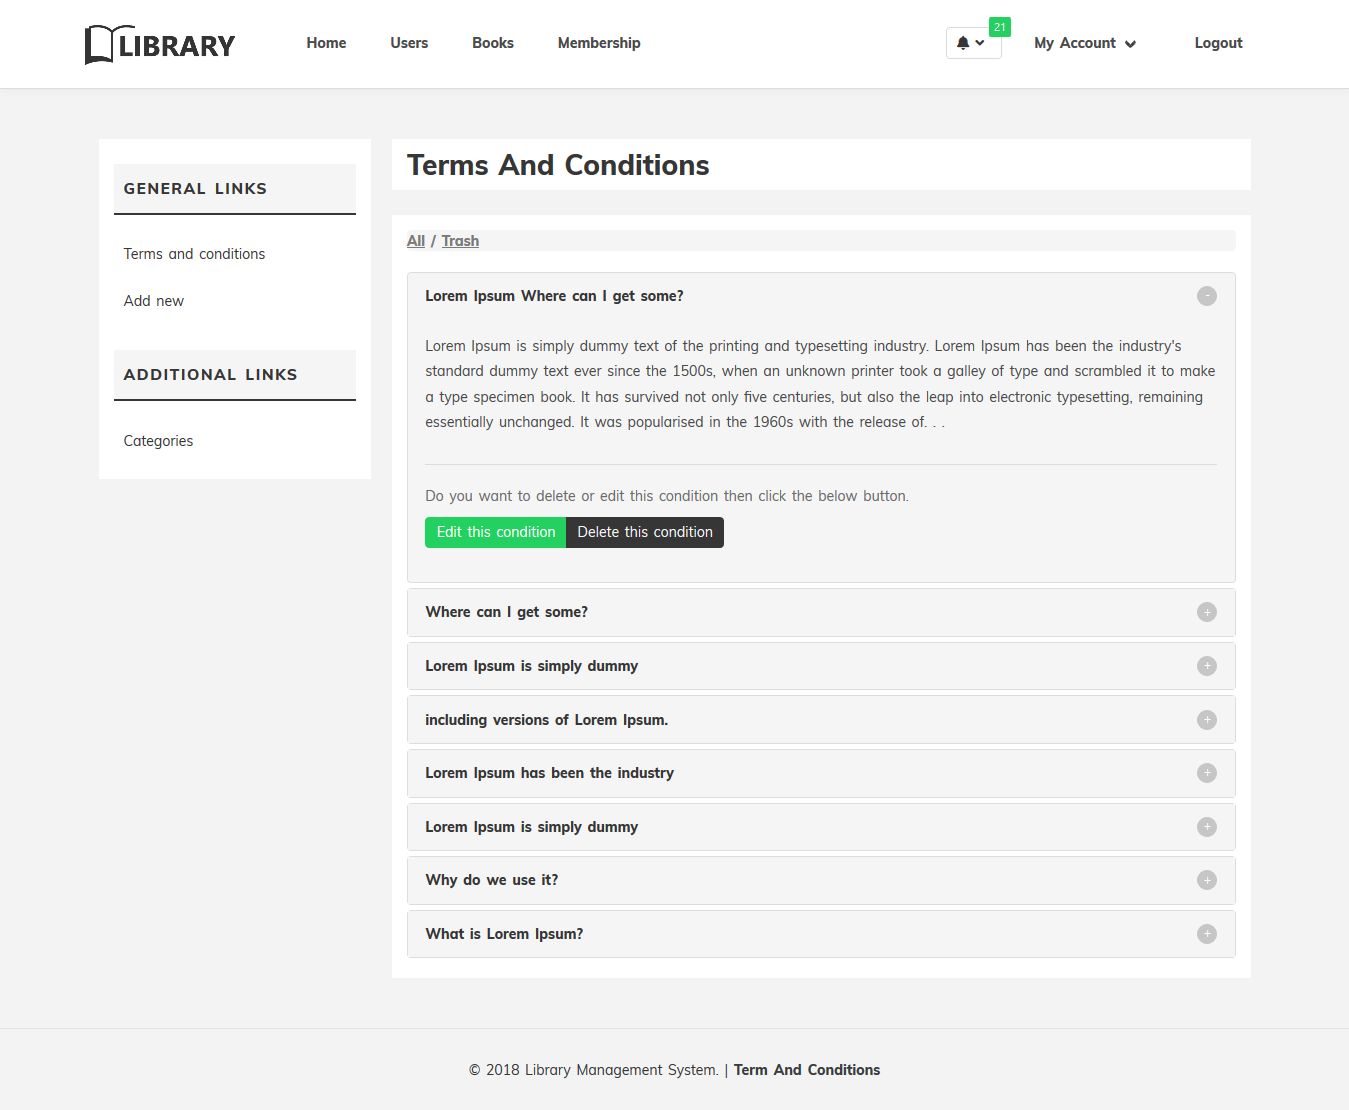Click the green 21 notification badge
The image size is (1349, 1110).
(1000, 27)
